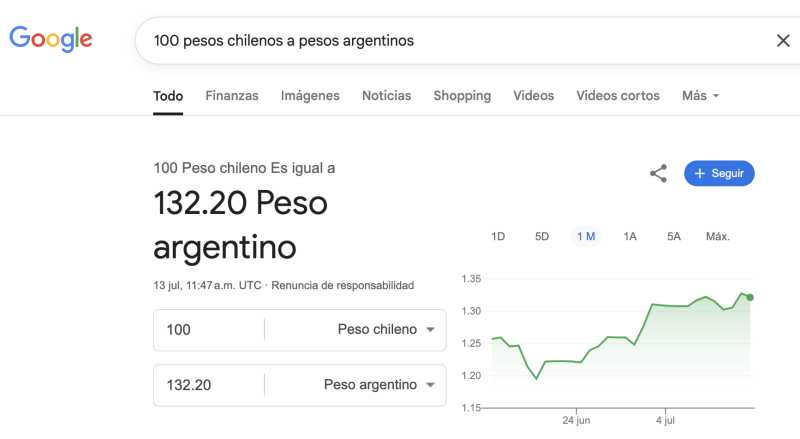Show the Máx. chart range
Image resolution: width=800 pixels, height=439 pixels.
click(717, 237)
